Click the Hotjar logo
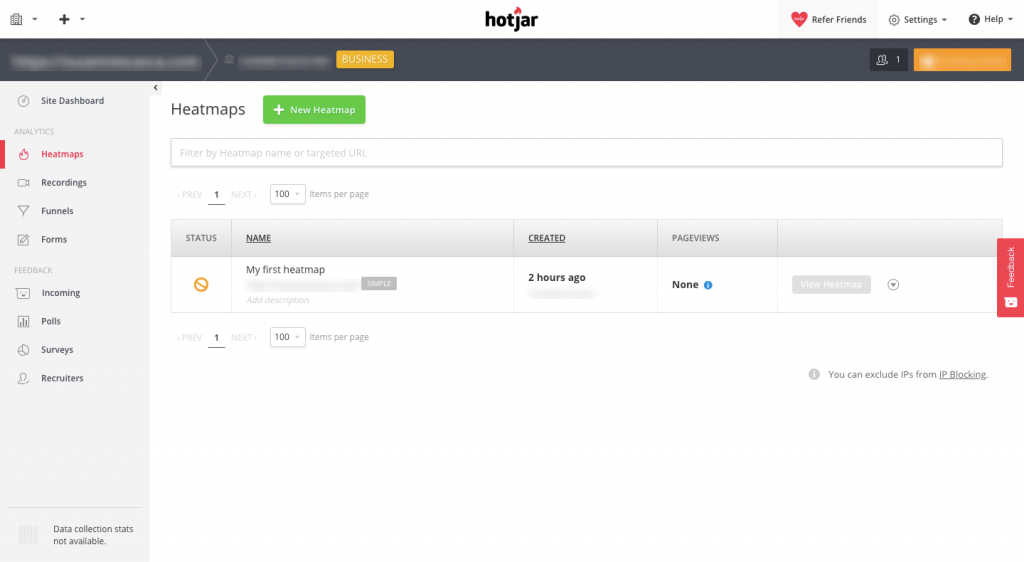The width and height of the screenshot is (1024, 562). [511, 19]
